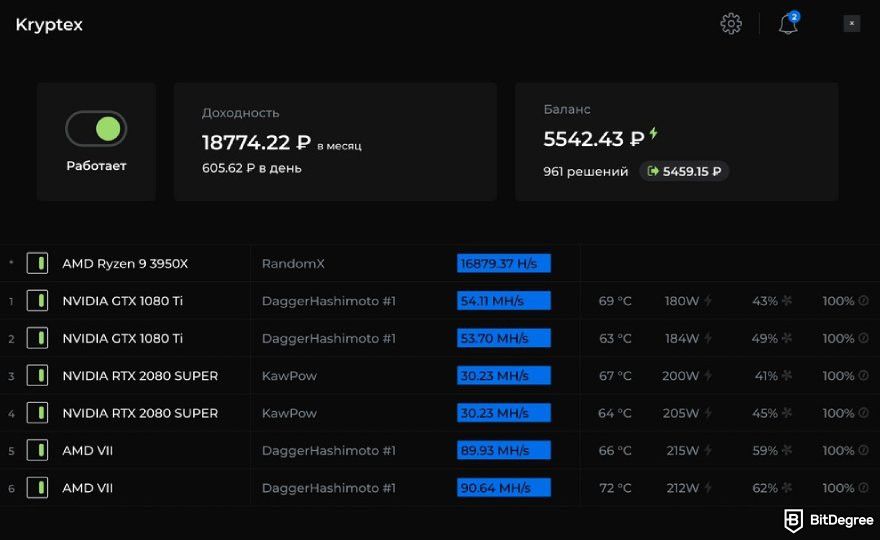Toggle device 2 NVIDIA GTX 1080 Ti switch

point(37,338)
